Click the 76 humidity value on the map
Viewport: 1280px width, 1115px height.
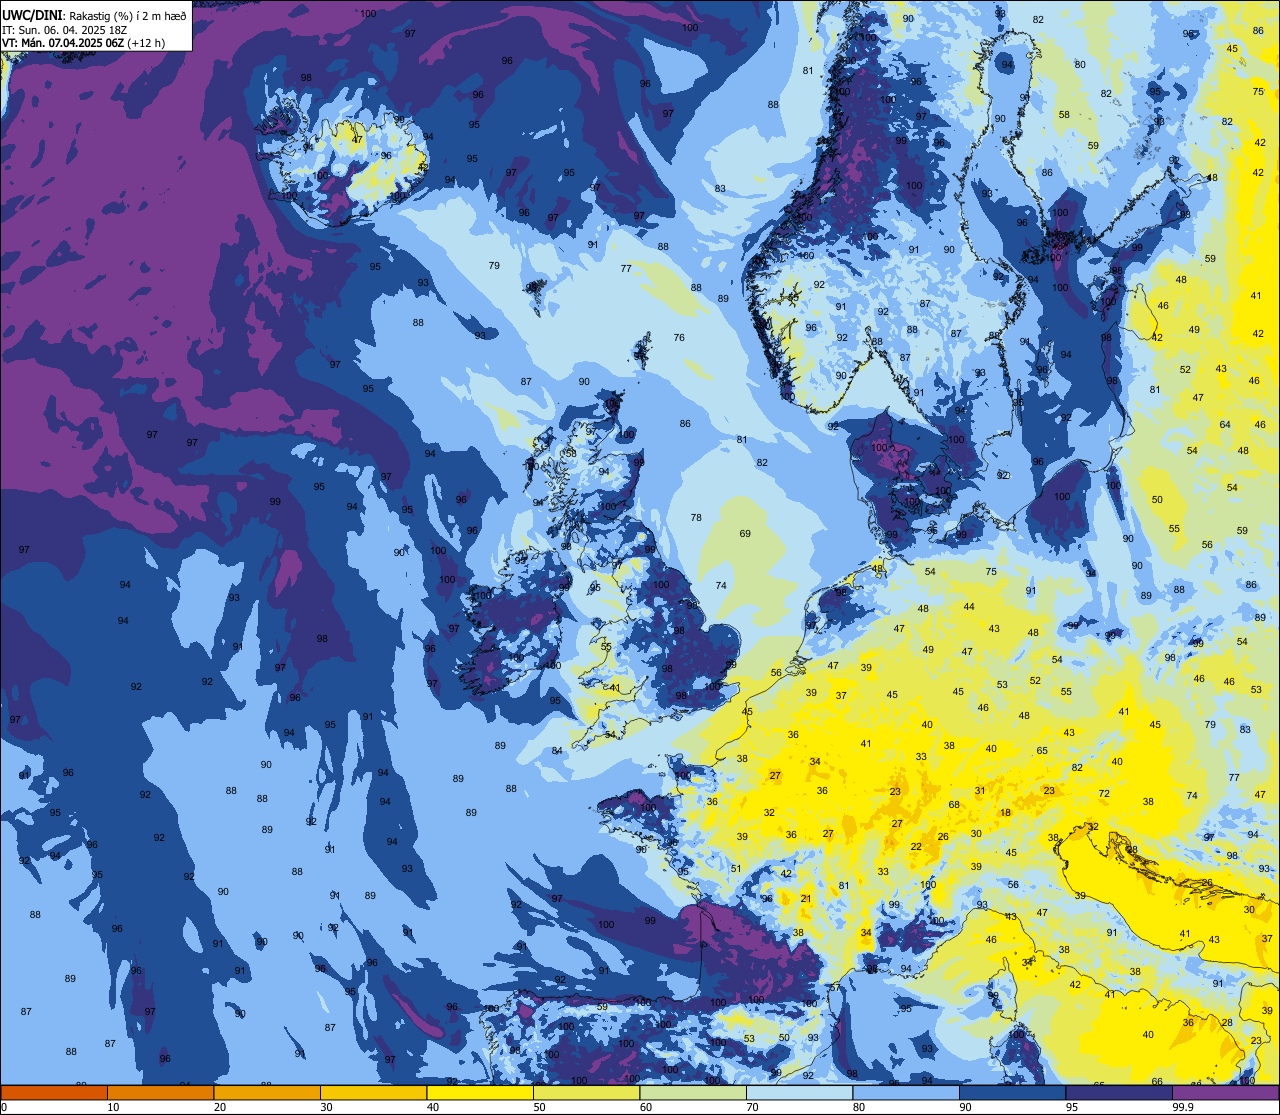coord(679,338)
